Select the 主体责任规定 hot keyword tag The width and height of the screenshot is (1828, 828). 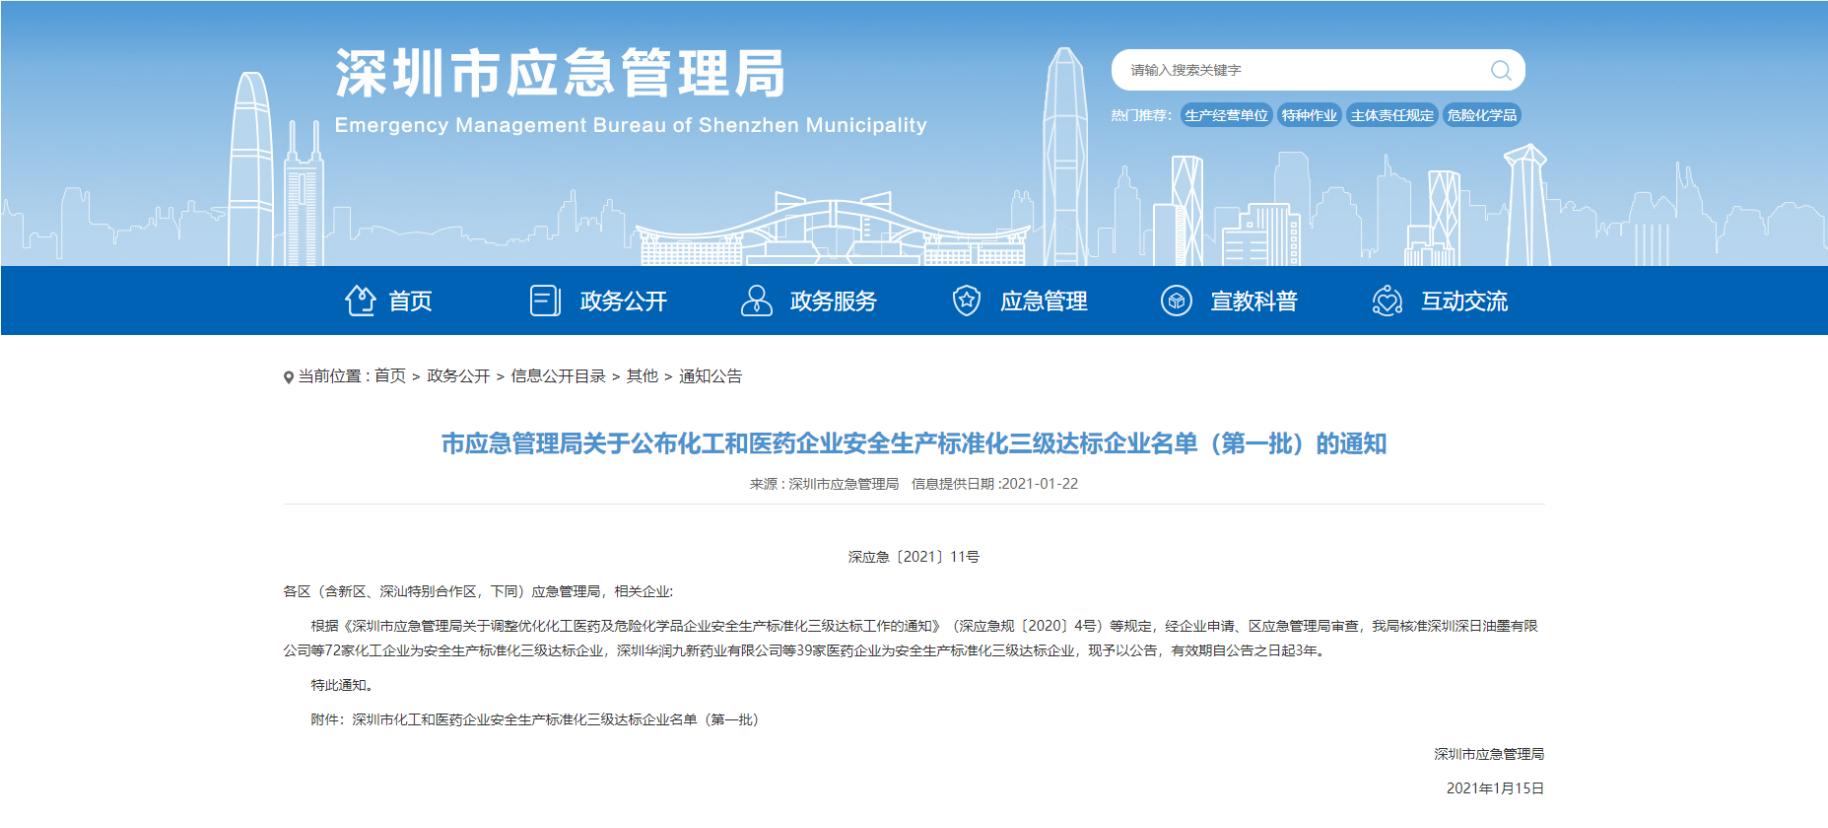pyautogui.click(x=1392, y=115)
